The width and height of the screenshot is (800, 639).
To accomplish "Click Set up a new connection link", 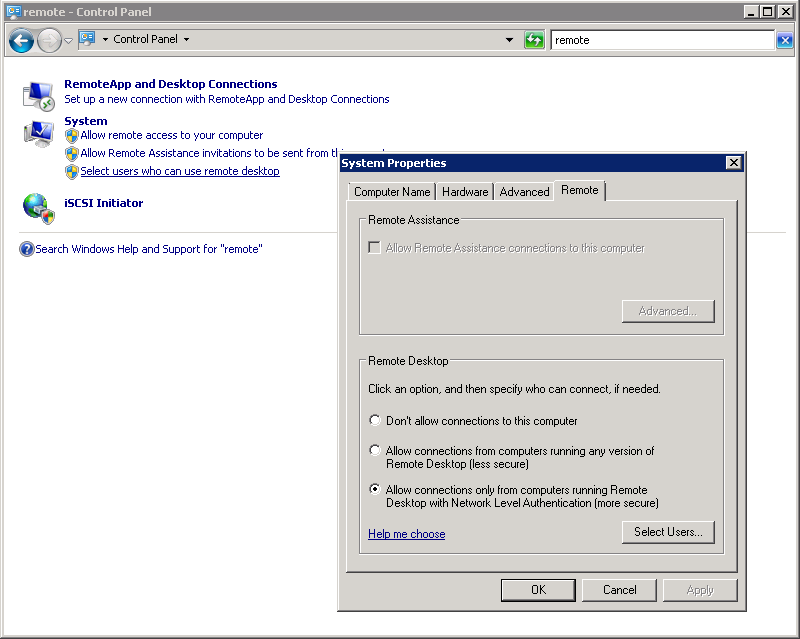I will click(x=227, y=99).
